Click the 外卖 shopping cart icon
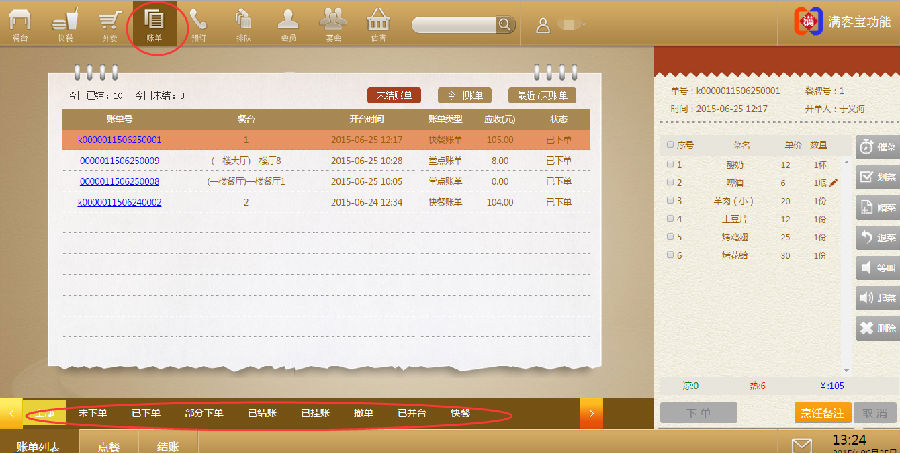The width and height of the screenshot is (900, 453). coord(111,22)
